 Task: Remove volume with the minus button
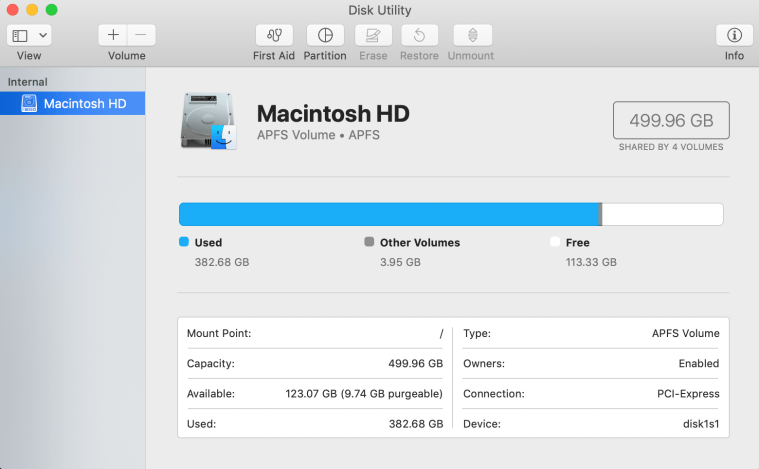pyautogui.click(x=140, y=35)
